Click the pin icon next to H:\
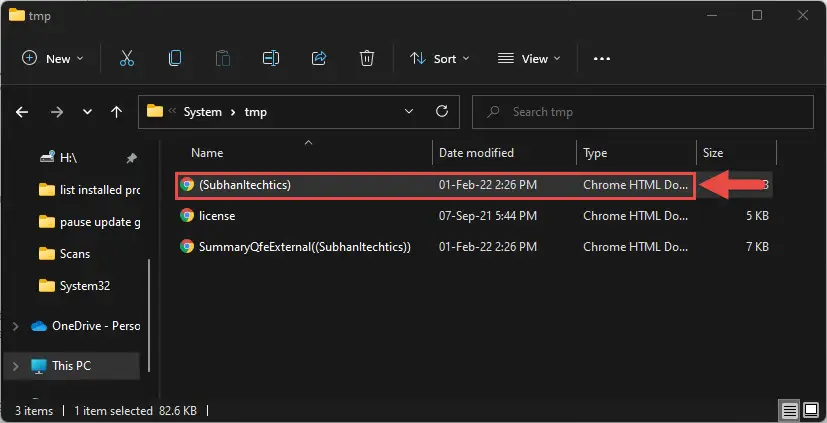 [x=131, y=158]
